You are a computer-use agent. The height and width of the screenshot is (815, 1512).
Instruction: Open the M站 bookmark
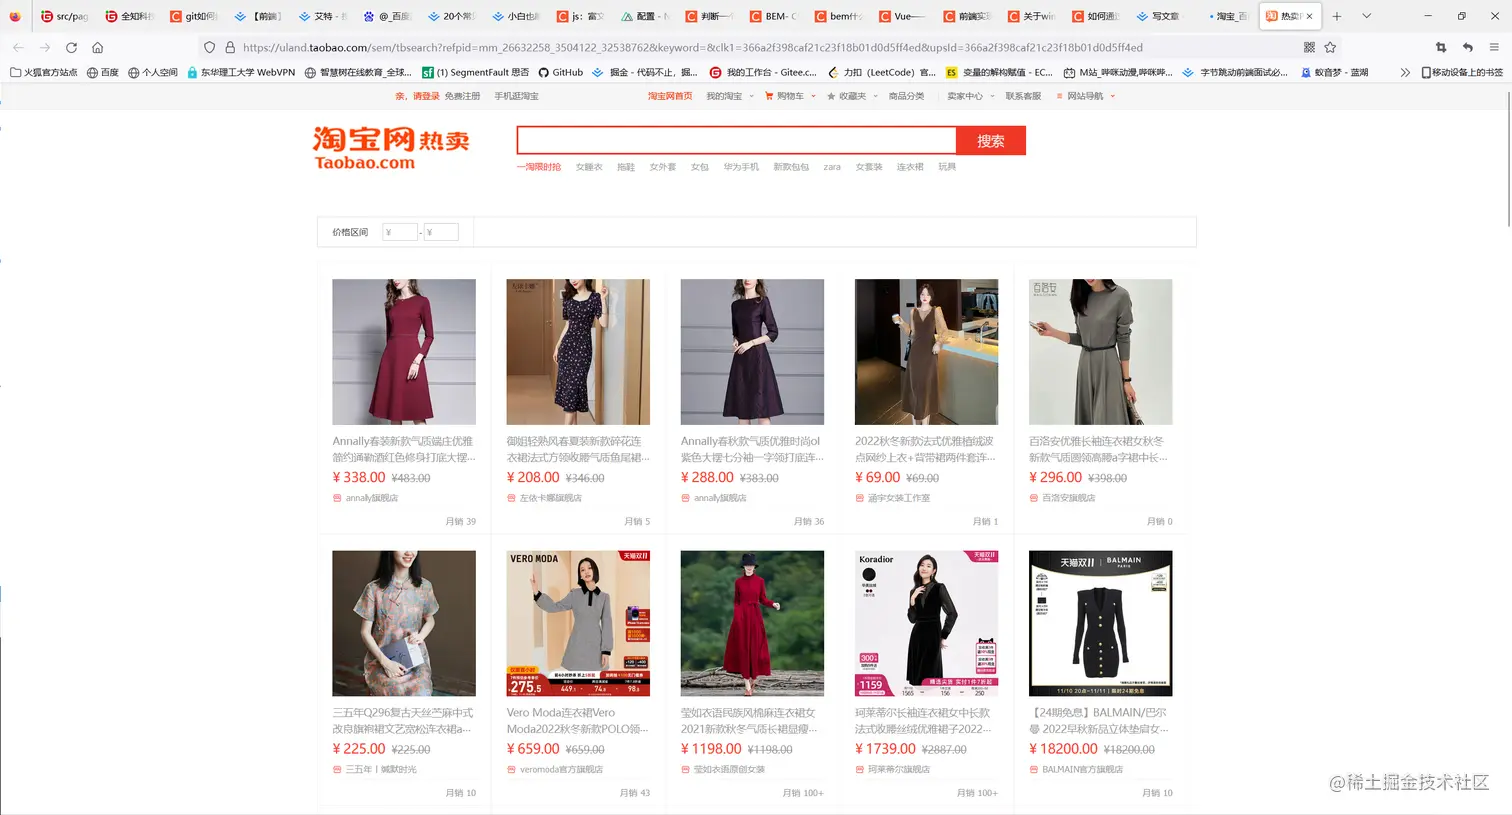coord(1118,72)
